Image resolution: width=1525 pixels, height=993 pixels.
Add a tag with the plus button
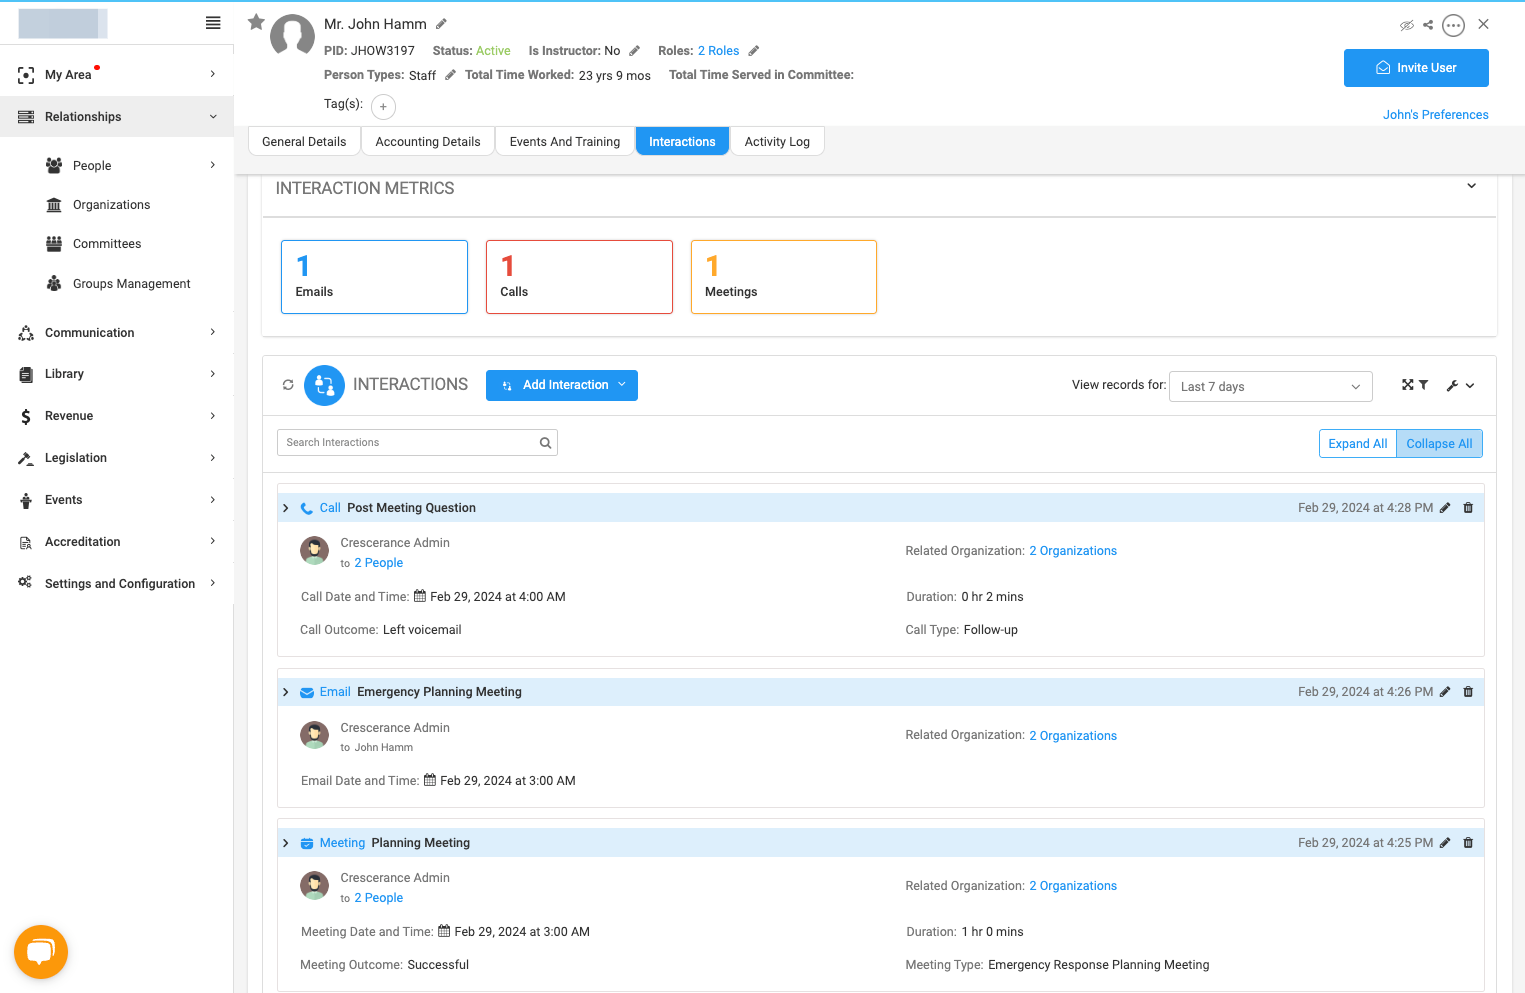coord(383,106)
